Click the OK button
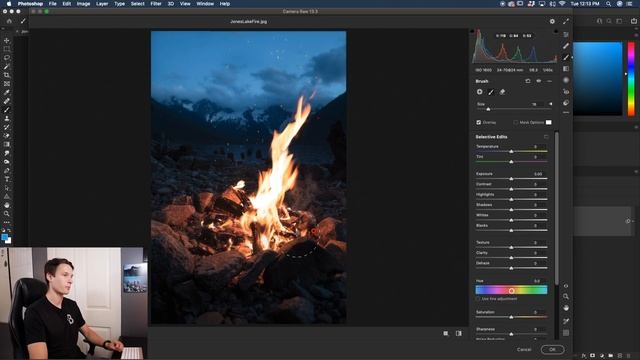This screenshot has width=640, height=360. pyautogui.click(x=552, y=349)
